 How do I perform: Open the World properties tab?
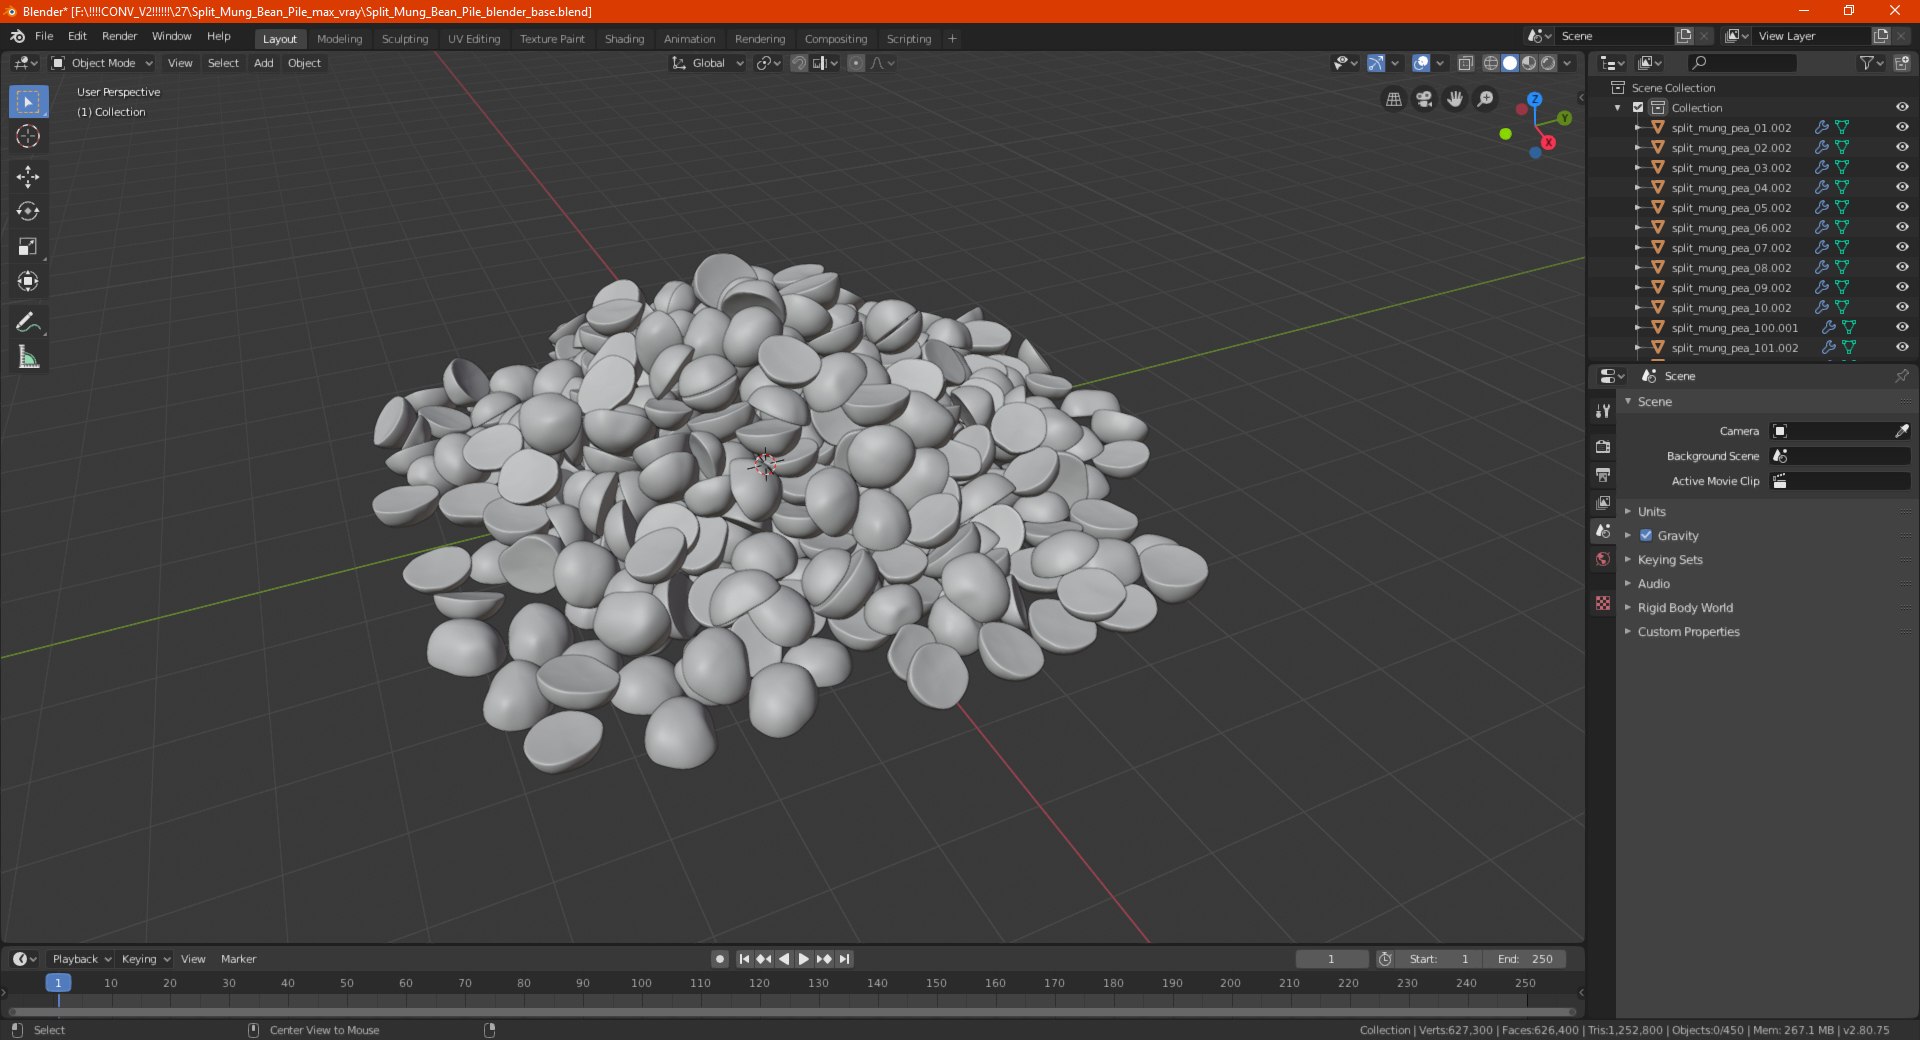(x=1603, y=559)
